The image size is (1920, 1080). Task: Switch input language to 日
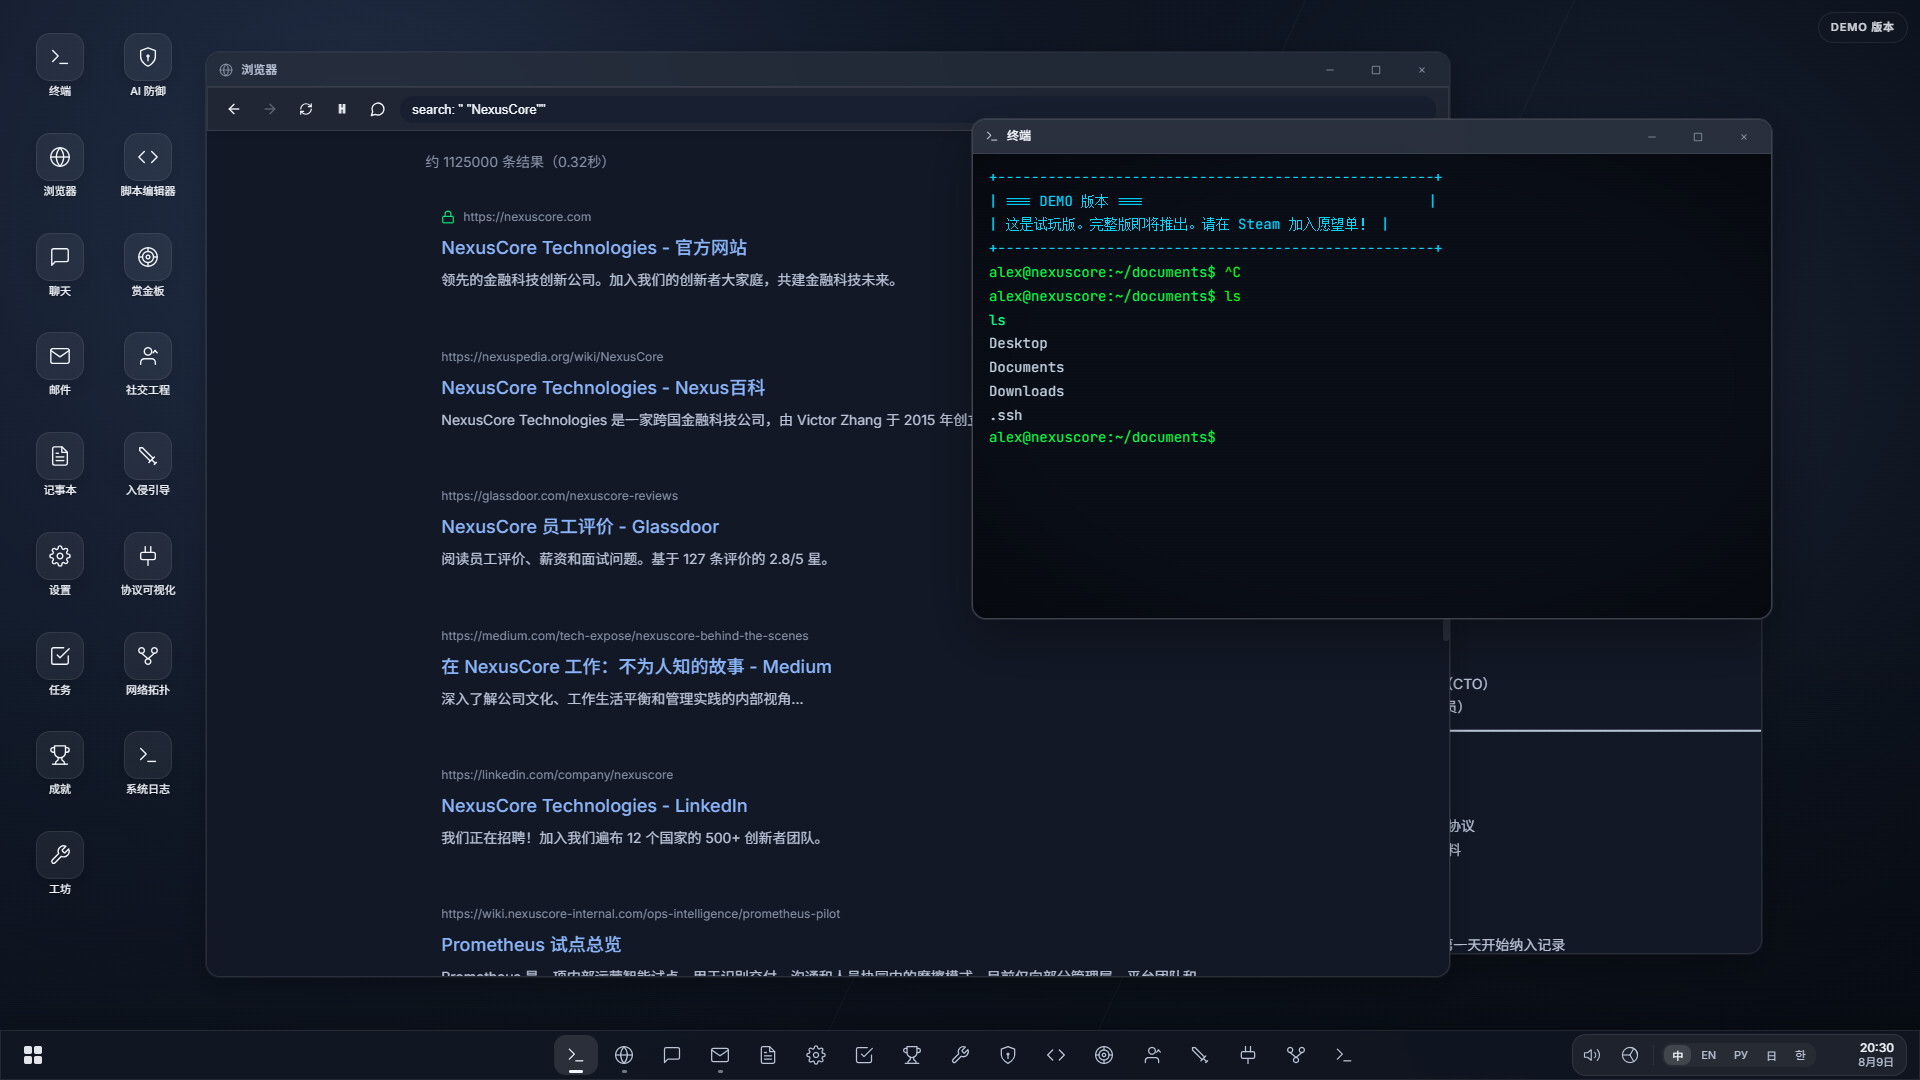[1771, 1055]
